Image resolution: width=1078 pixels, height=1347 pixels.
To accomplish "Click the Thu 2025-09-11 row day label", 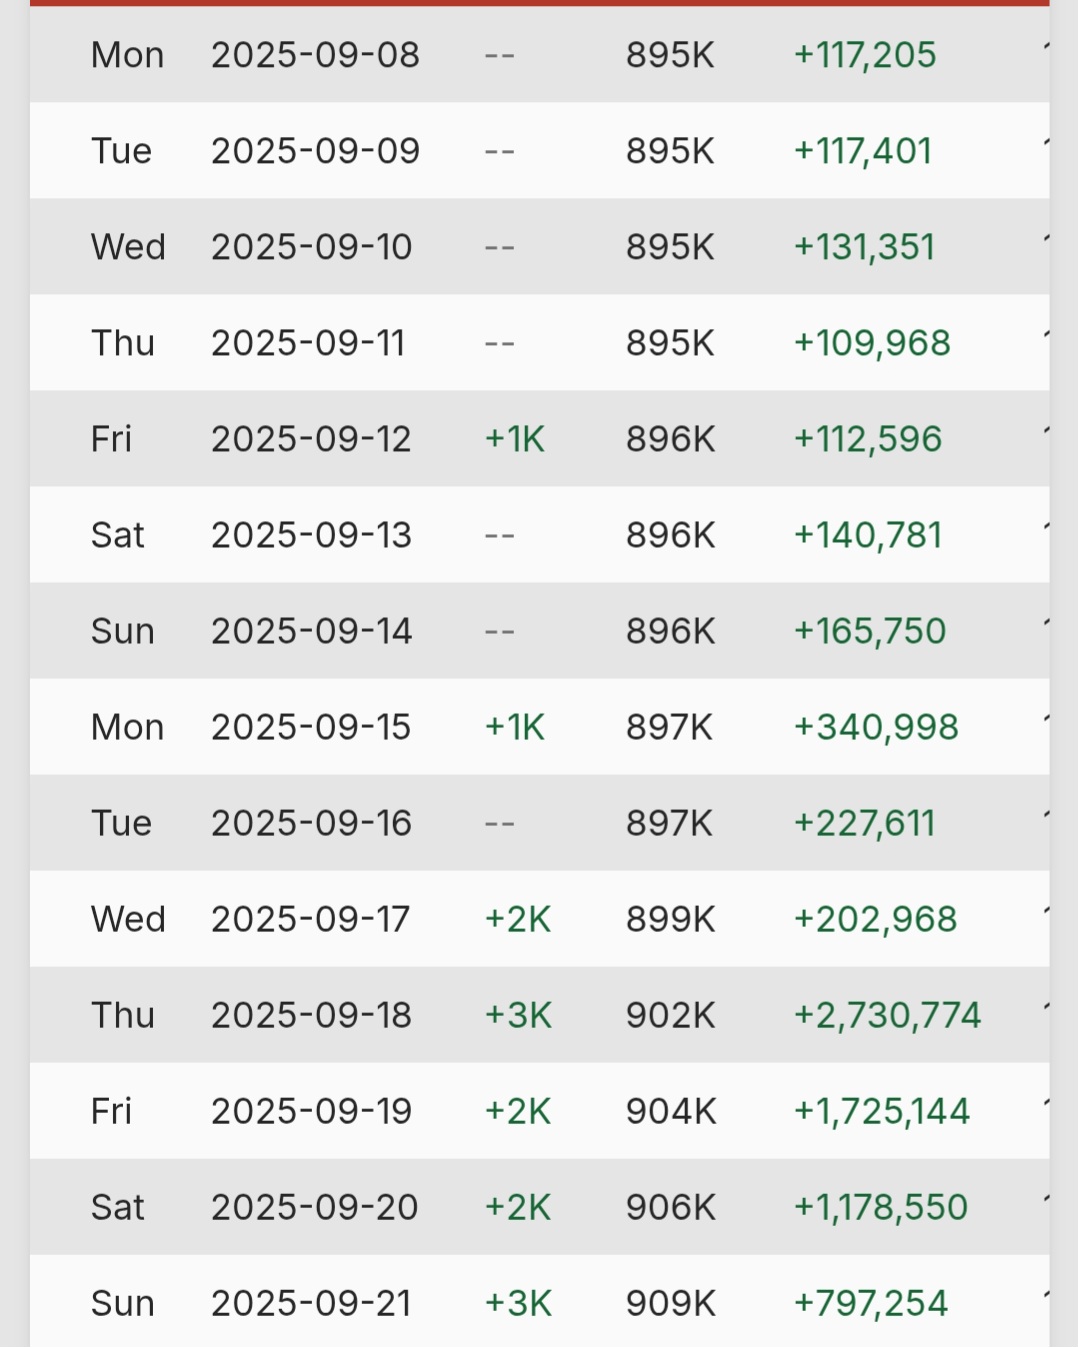I will (x=123, y=343).
